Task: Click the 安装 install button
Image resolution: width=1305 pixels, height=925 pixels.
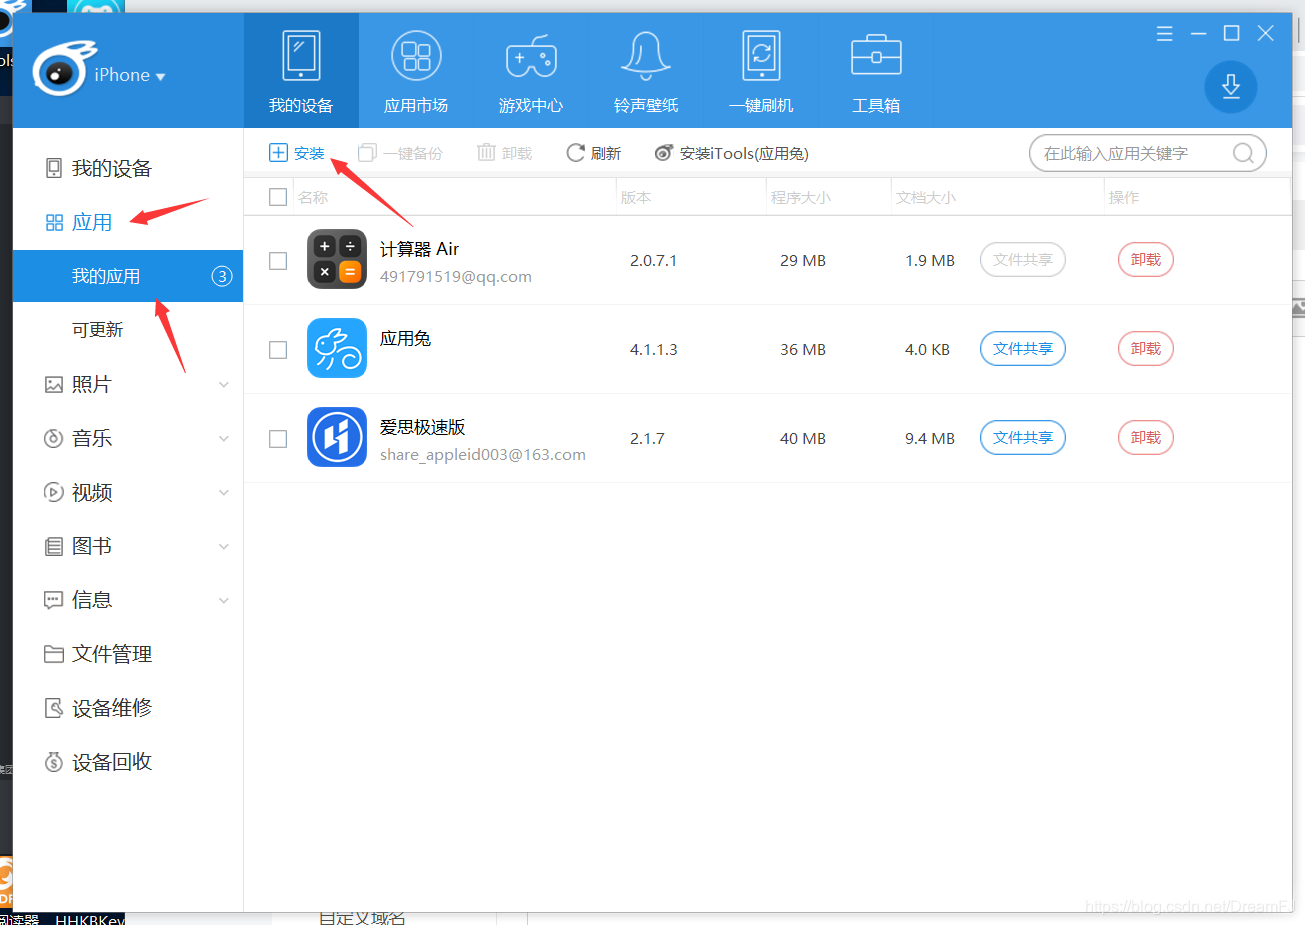Action: [x=297, y=153]
